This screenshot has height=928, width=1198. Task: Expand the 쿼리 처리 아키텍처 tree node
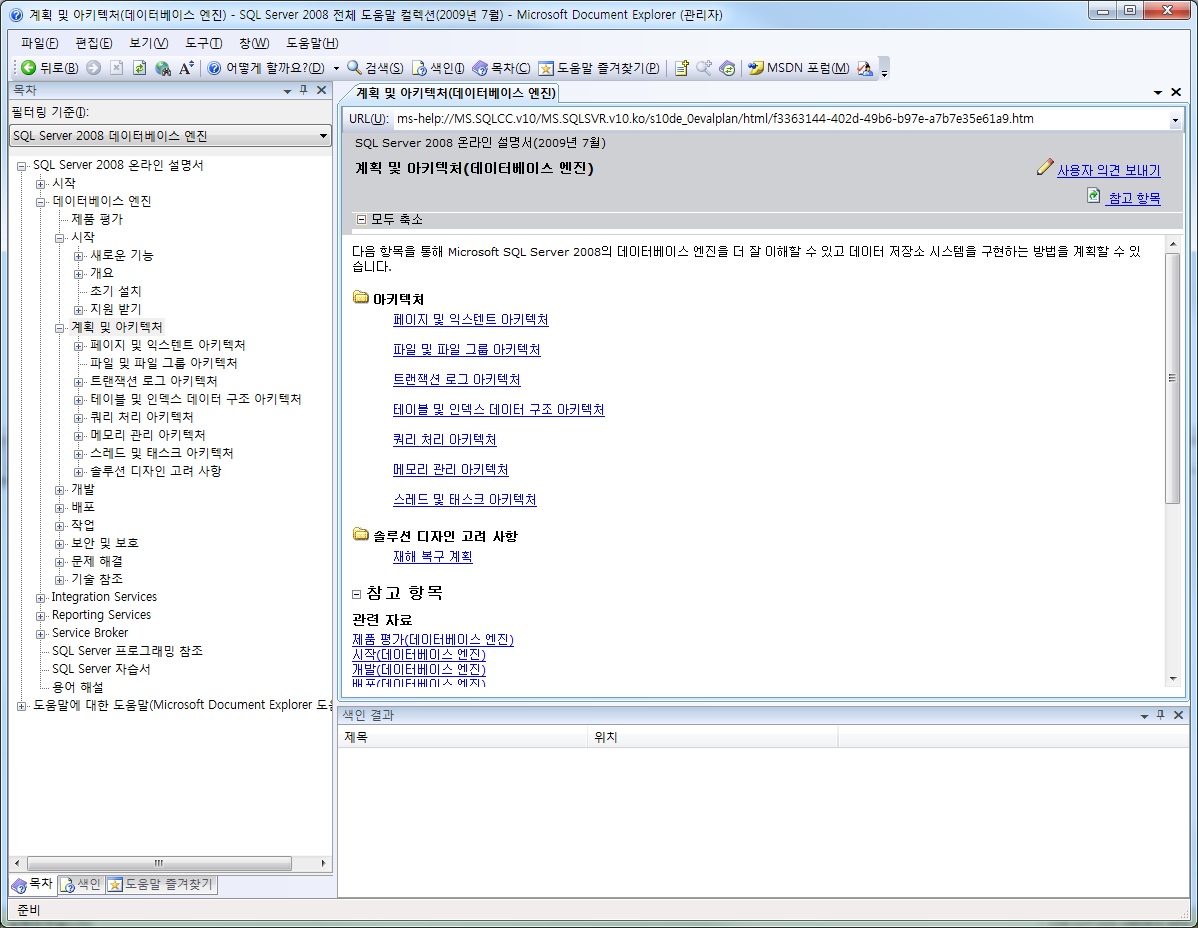pos(79,418)
